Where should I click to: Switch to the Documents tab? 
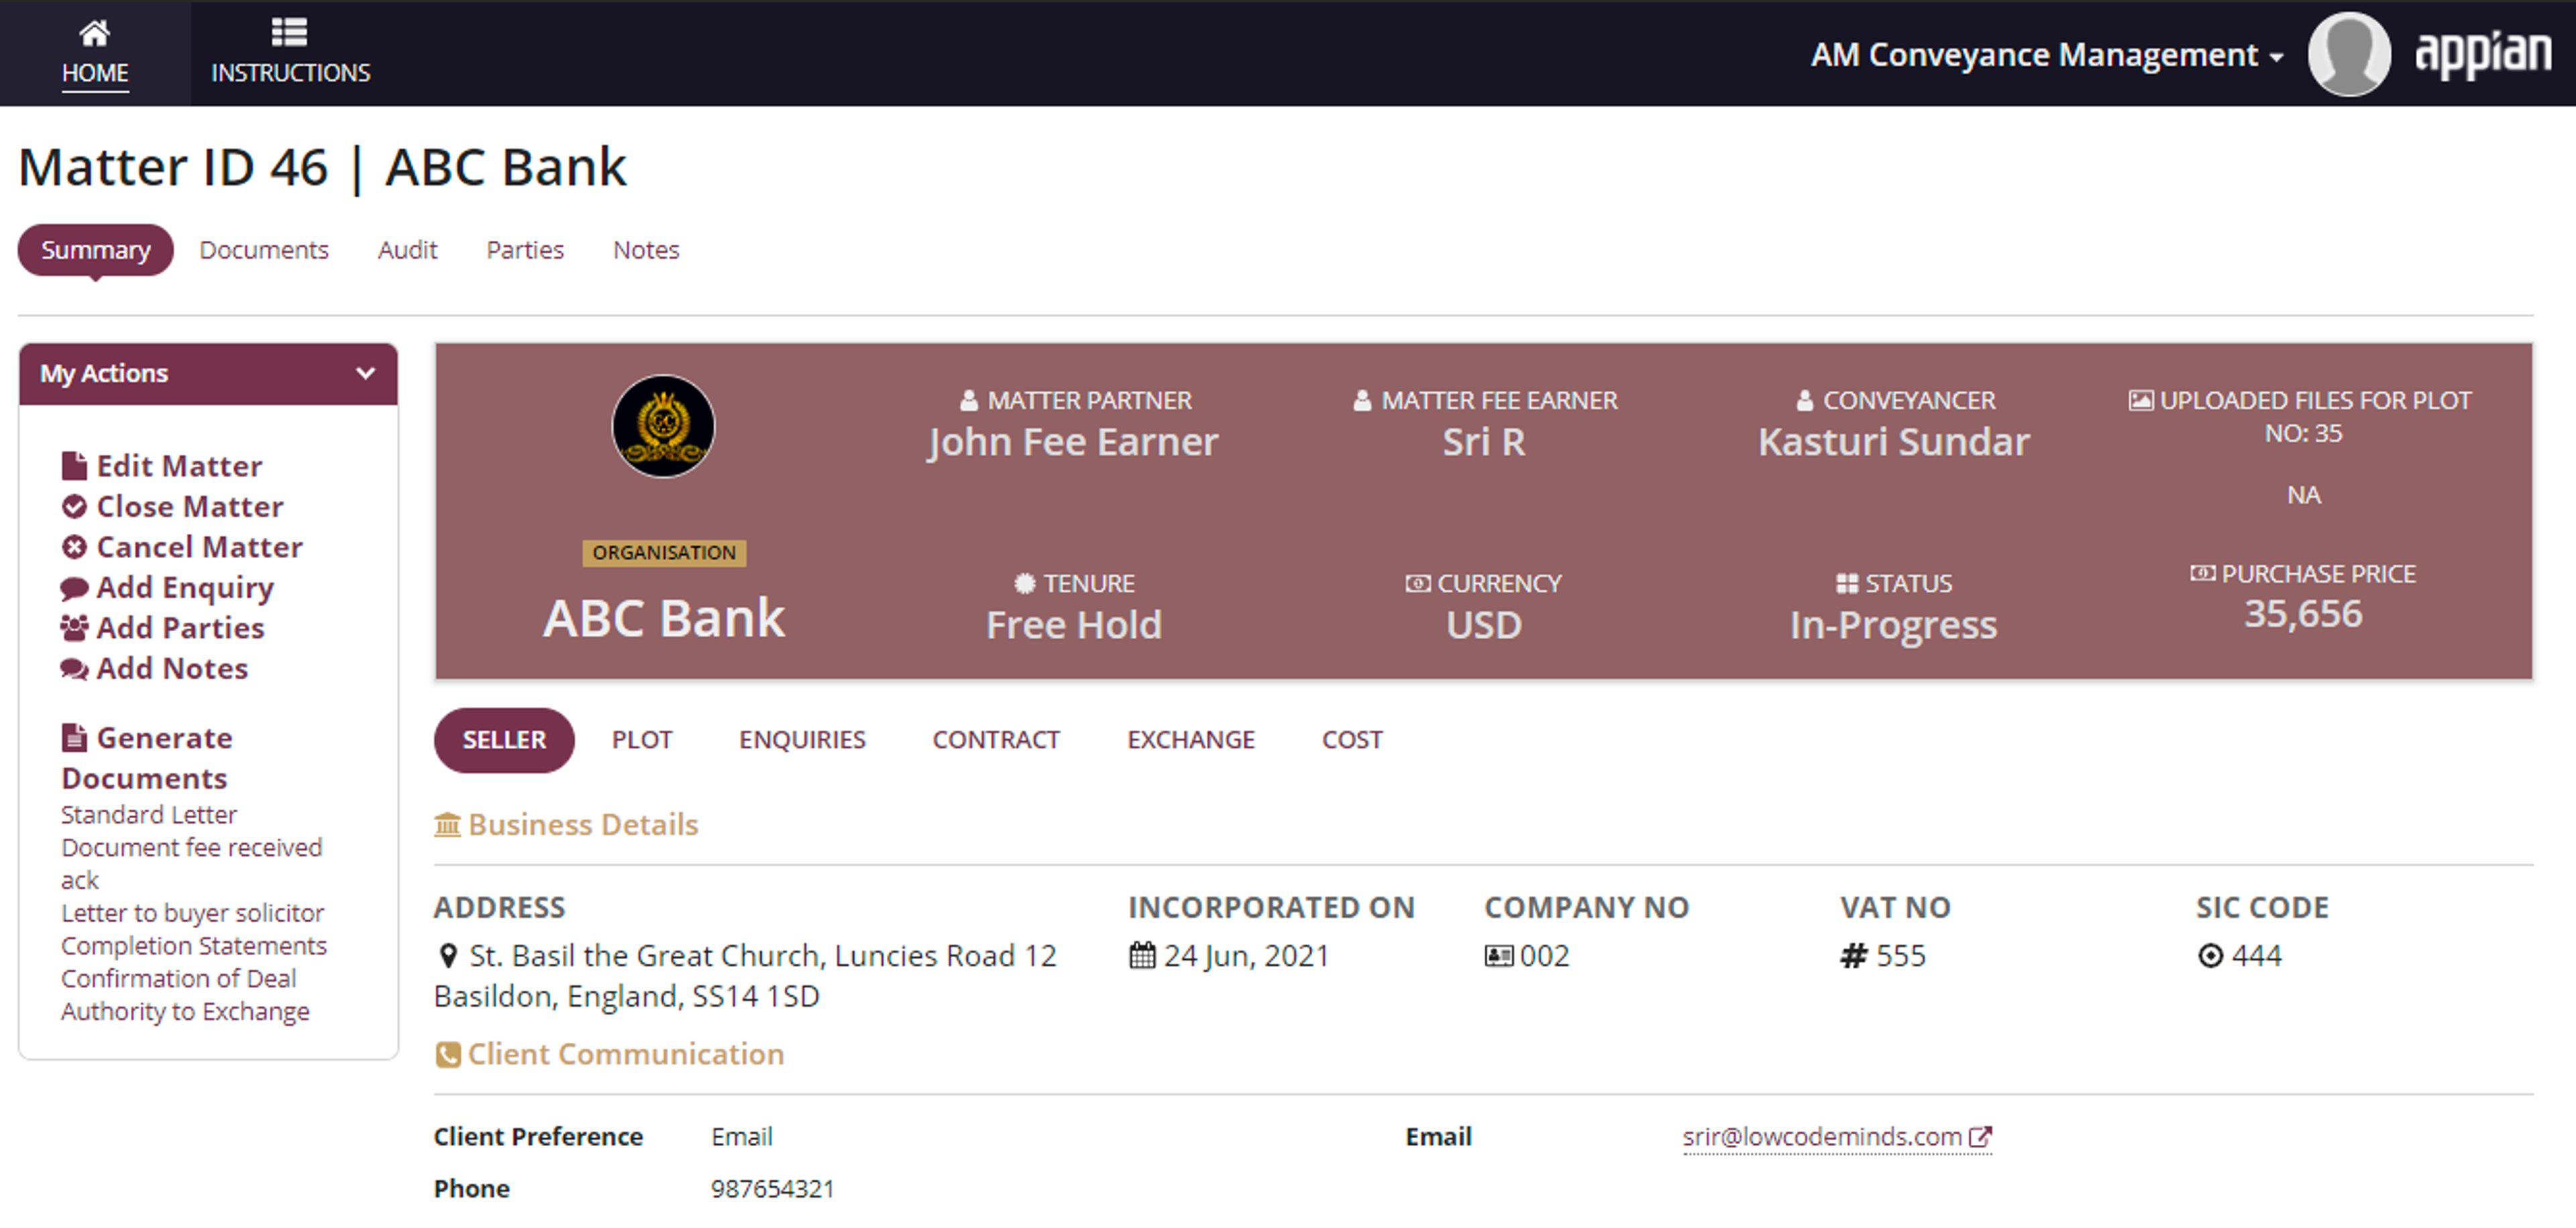pos(264,250)
